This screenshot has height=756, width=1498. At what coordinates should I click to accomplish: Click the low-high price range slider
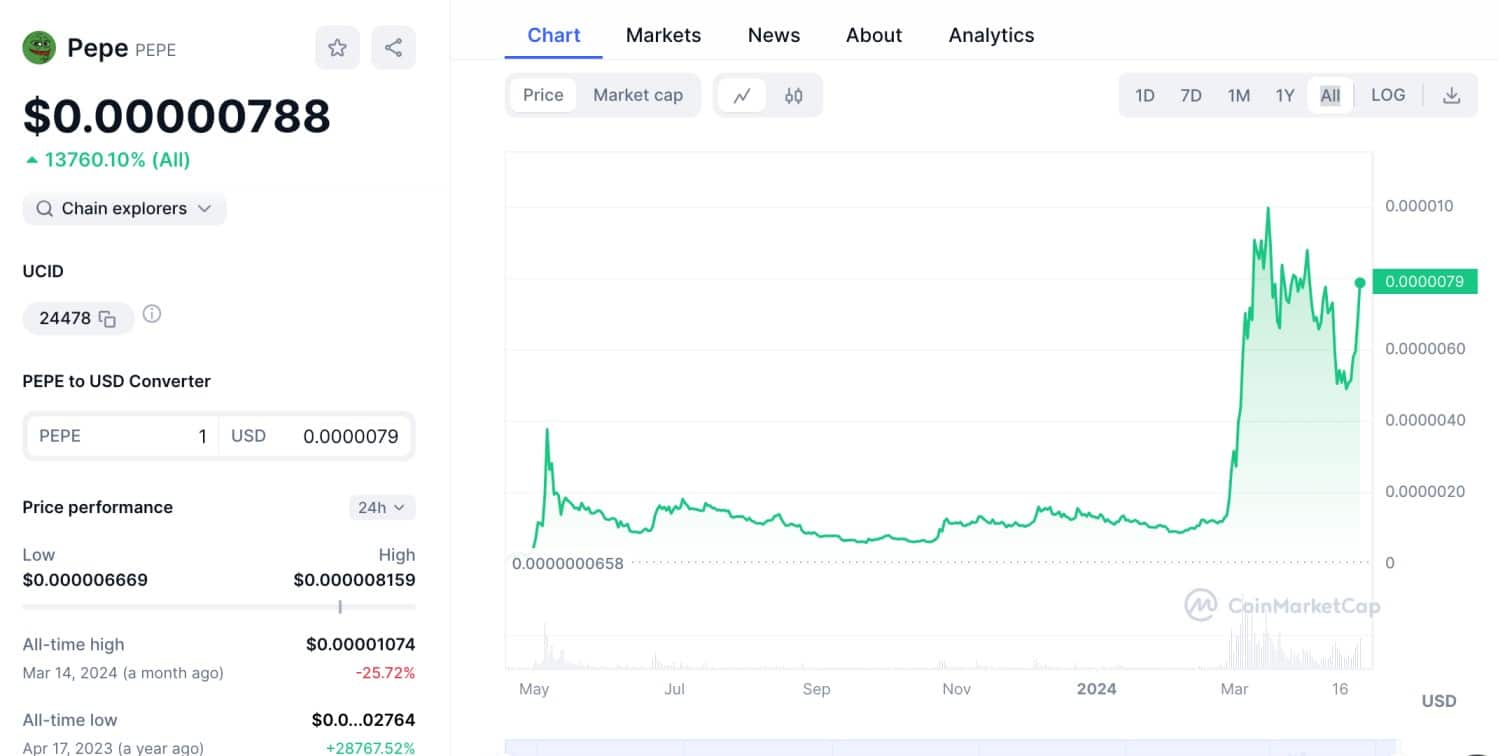(x=219, y=607)
